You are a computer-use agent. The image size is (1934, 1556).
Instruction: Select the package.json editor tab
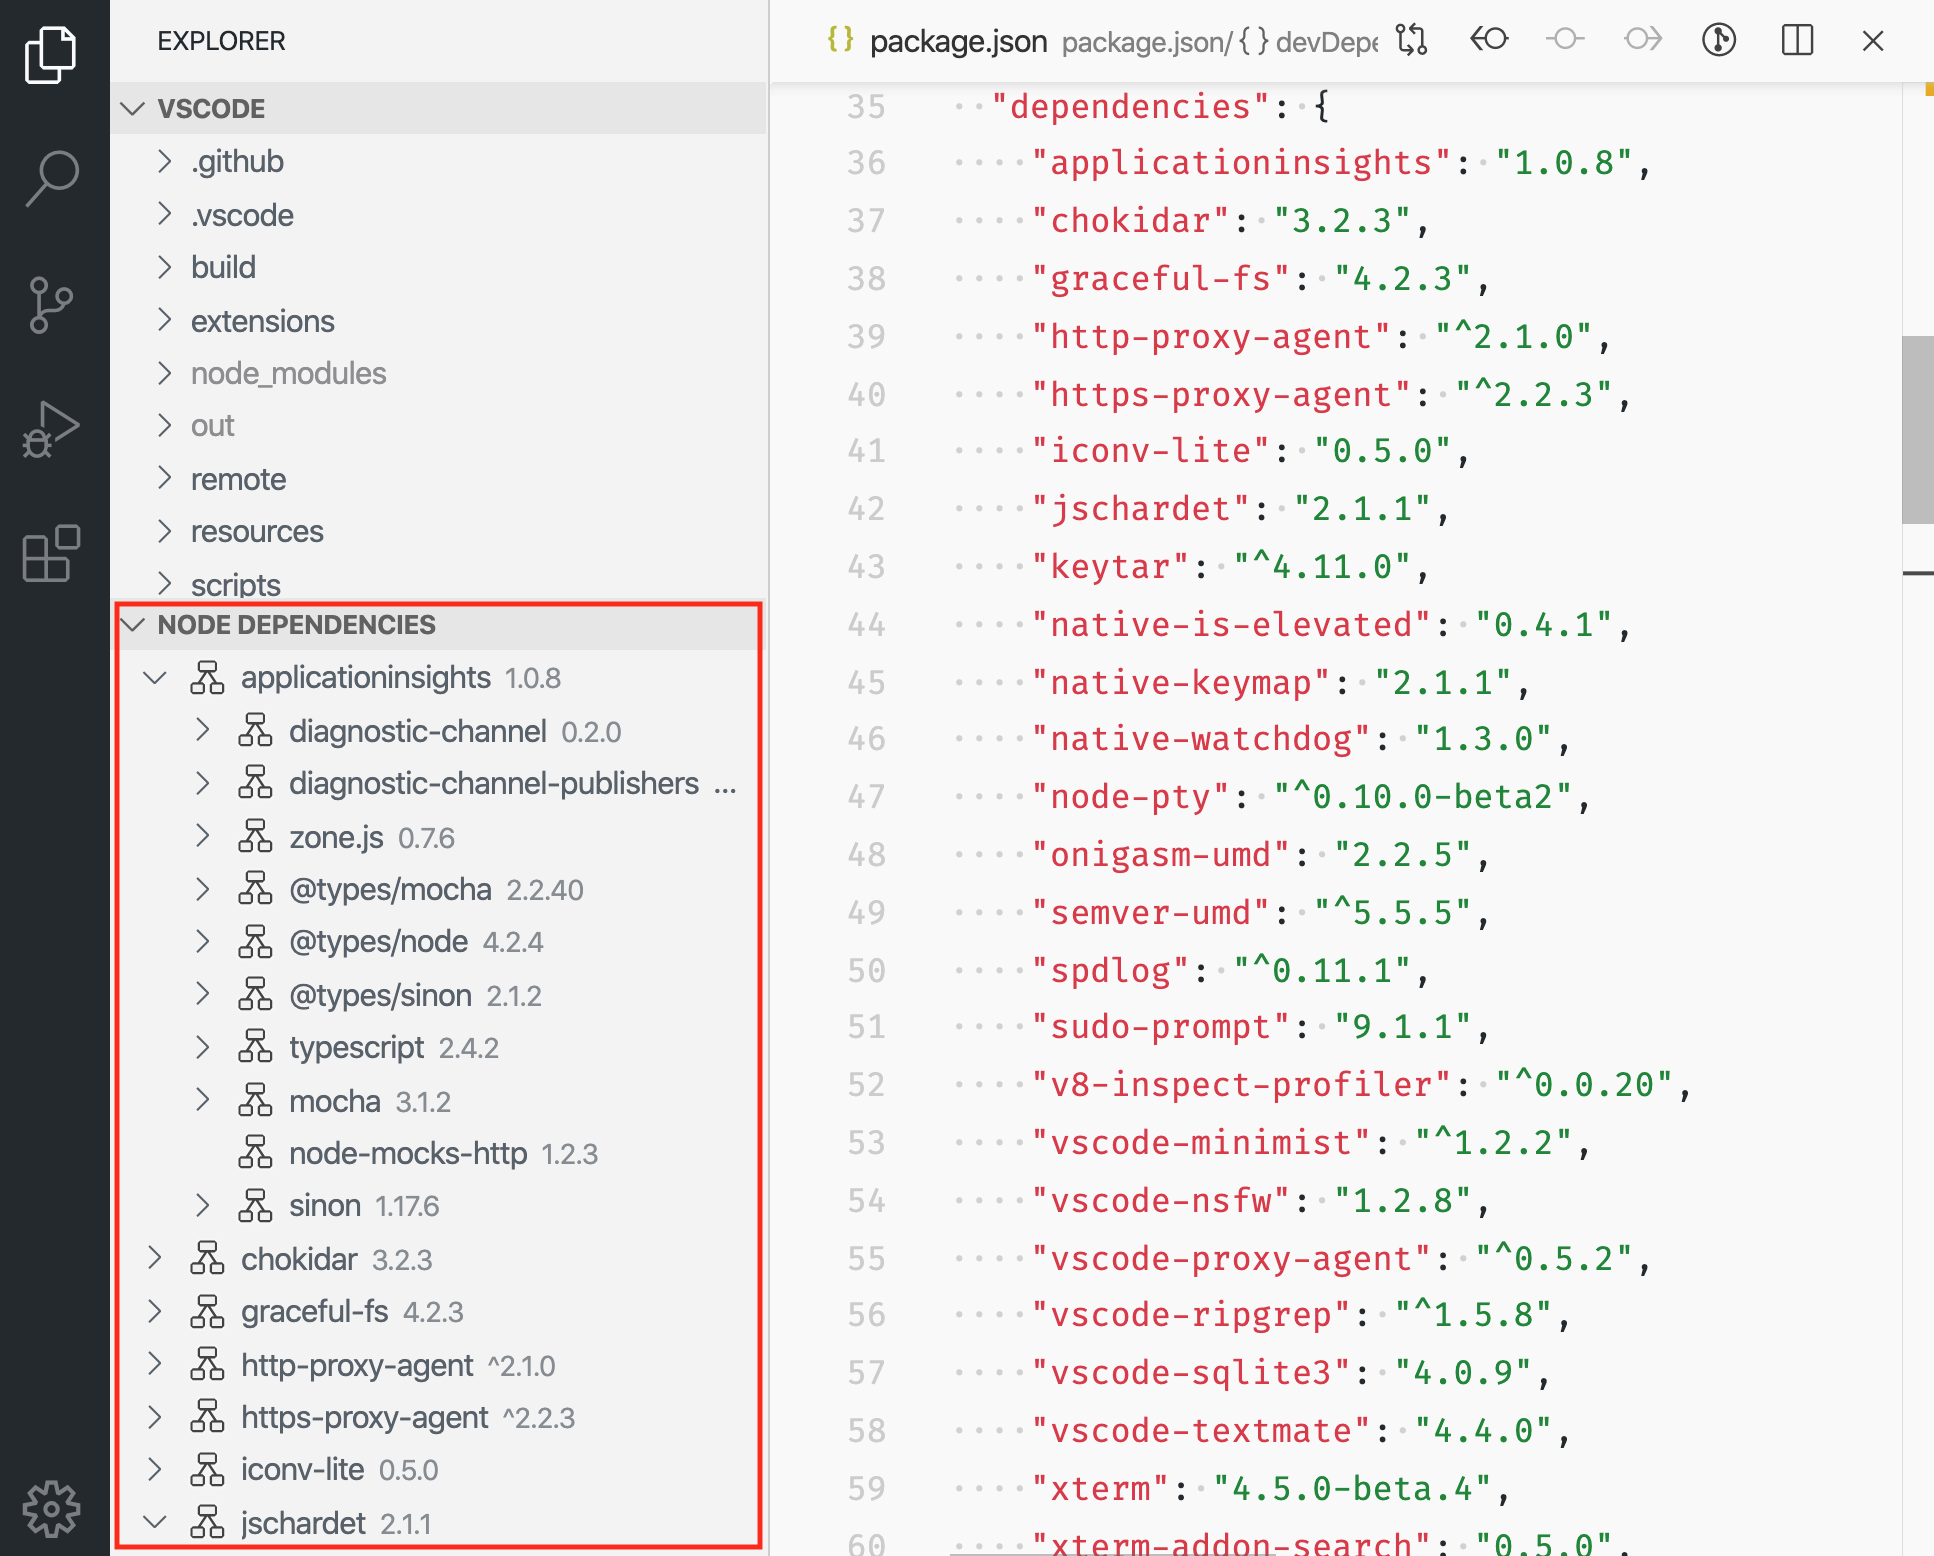pos(957,41)
